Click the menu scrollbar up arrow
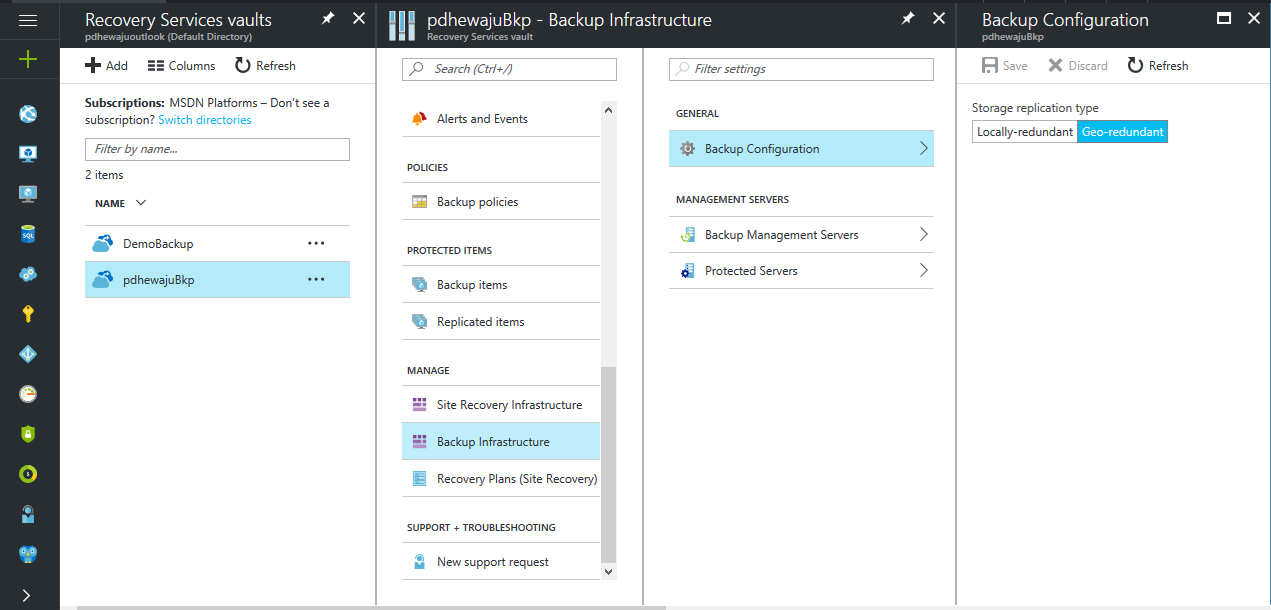This screenshot has height=610, width=1271. (609, 109)
